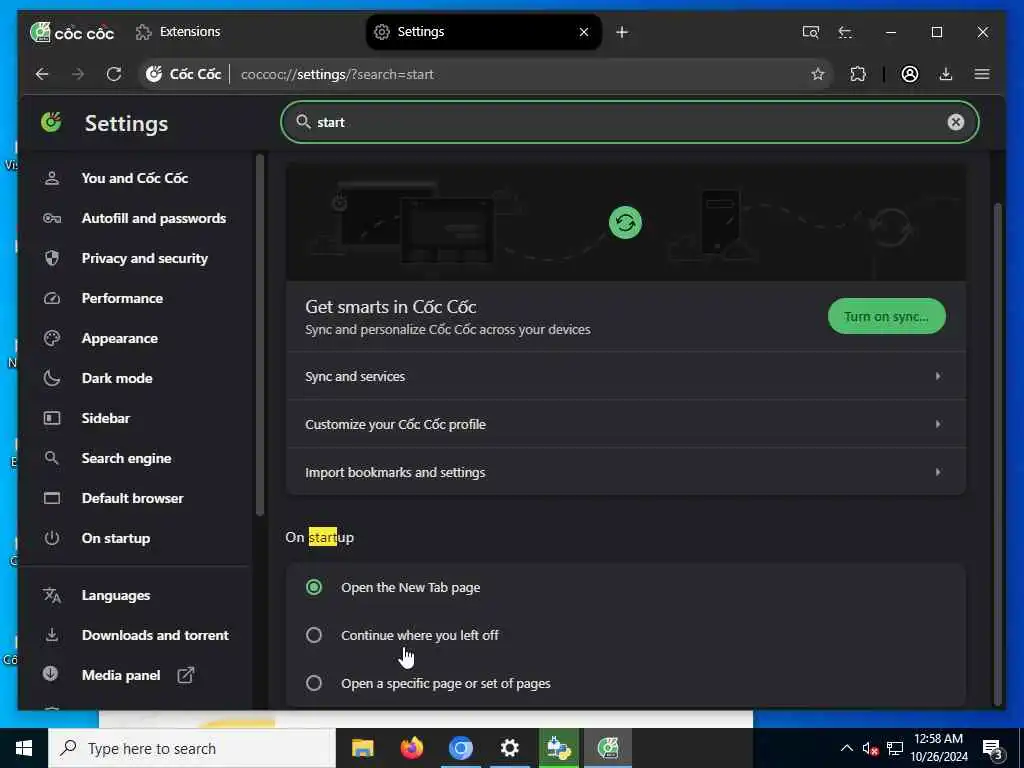This screenshot has width=1024, height=768.
Task: Click the address bar URL
Action: [337, 74]
